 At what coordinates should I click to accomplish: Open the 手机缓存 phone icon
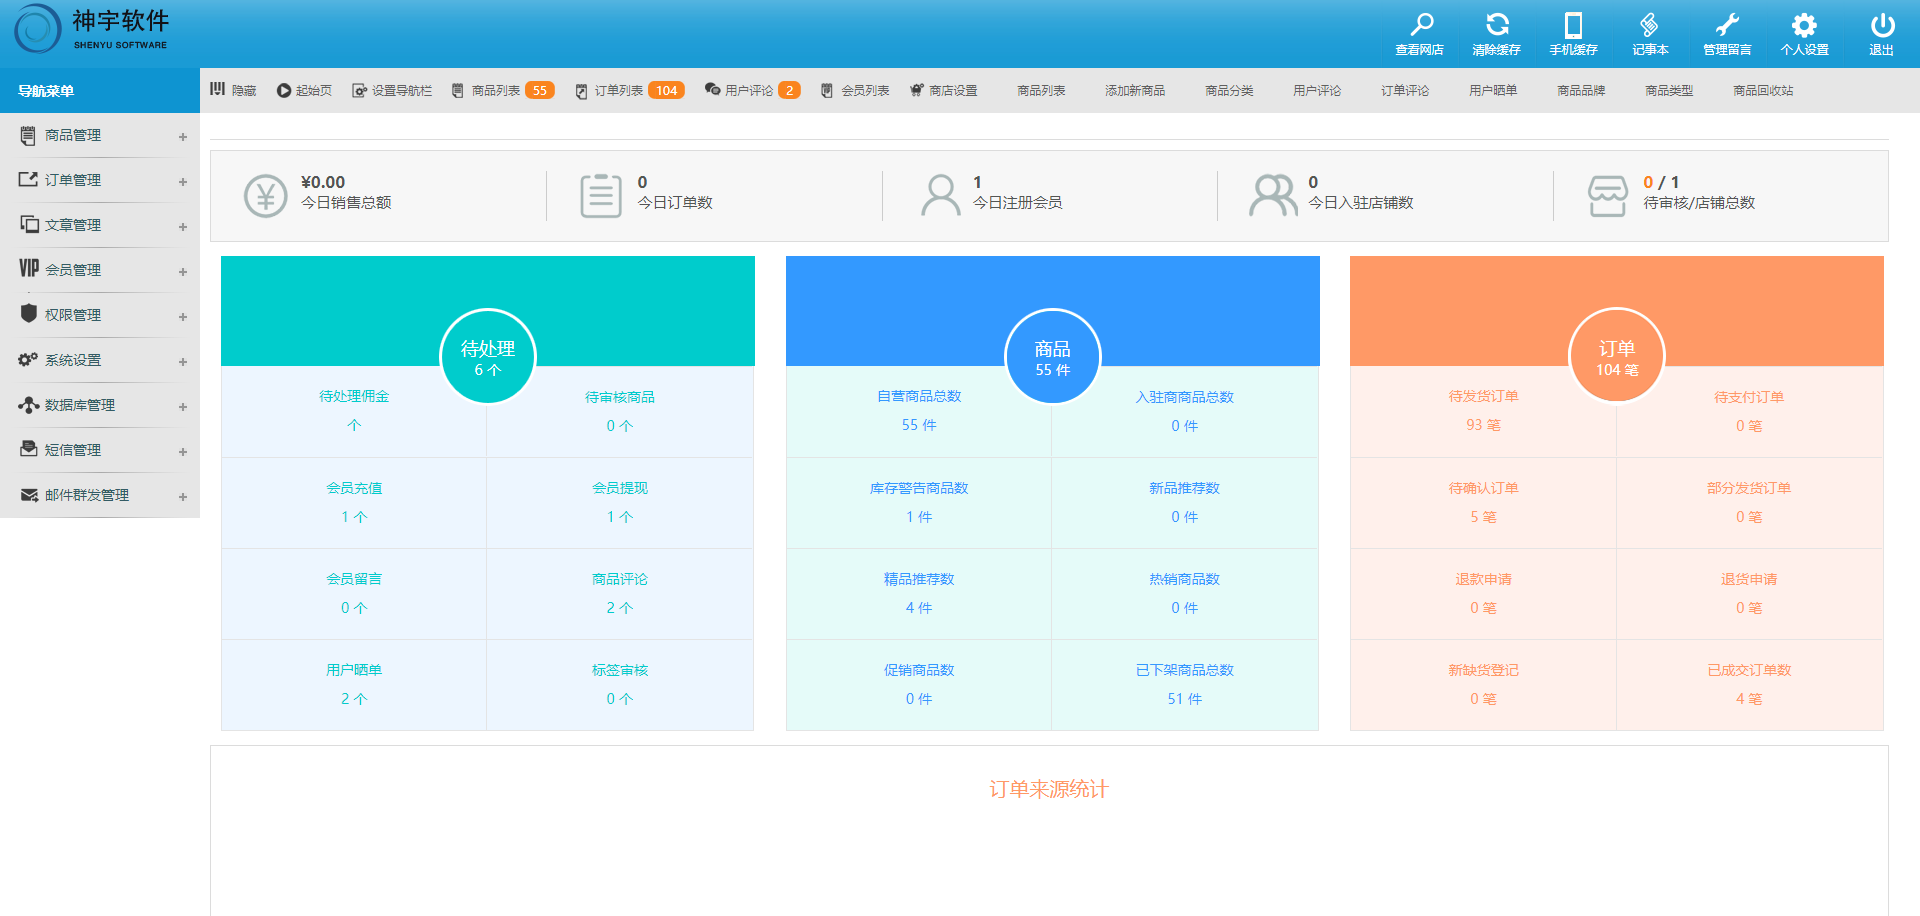click(x=1573, y=24)
